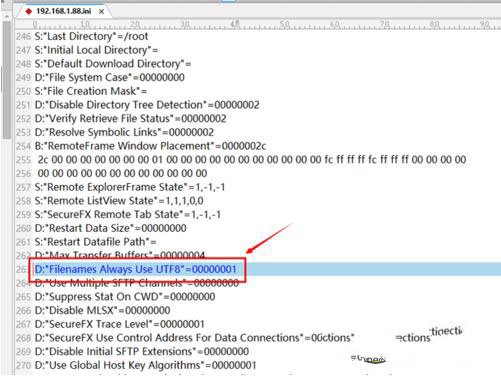
Task: Click line number 270 in the gutter
Action: click(23, 365)
